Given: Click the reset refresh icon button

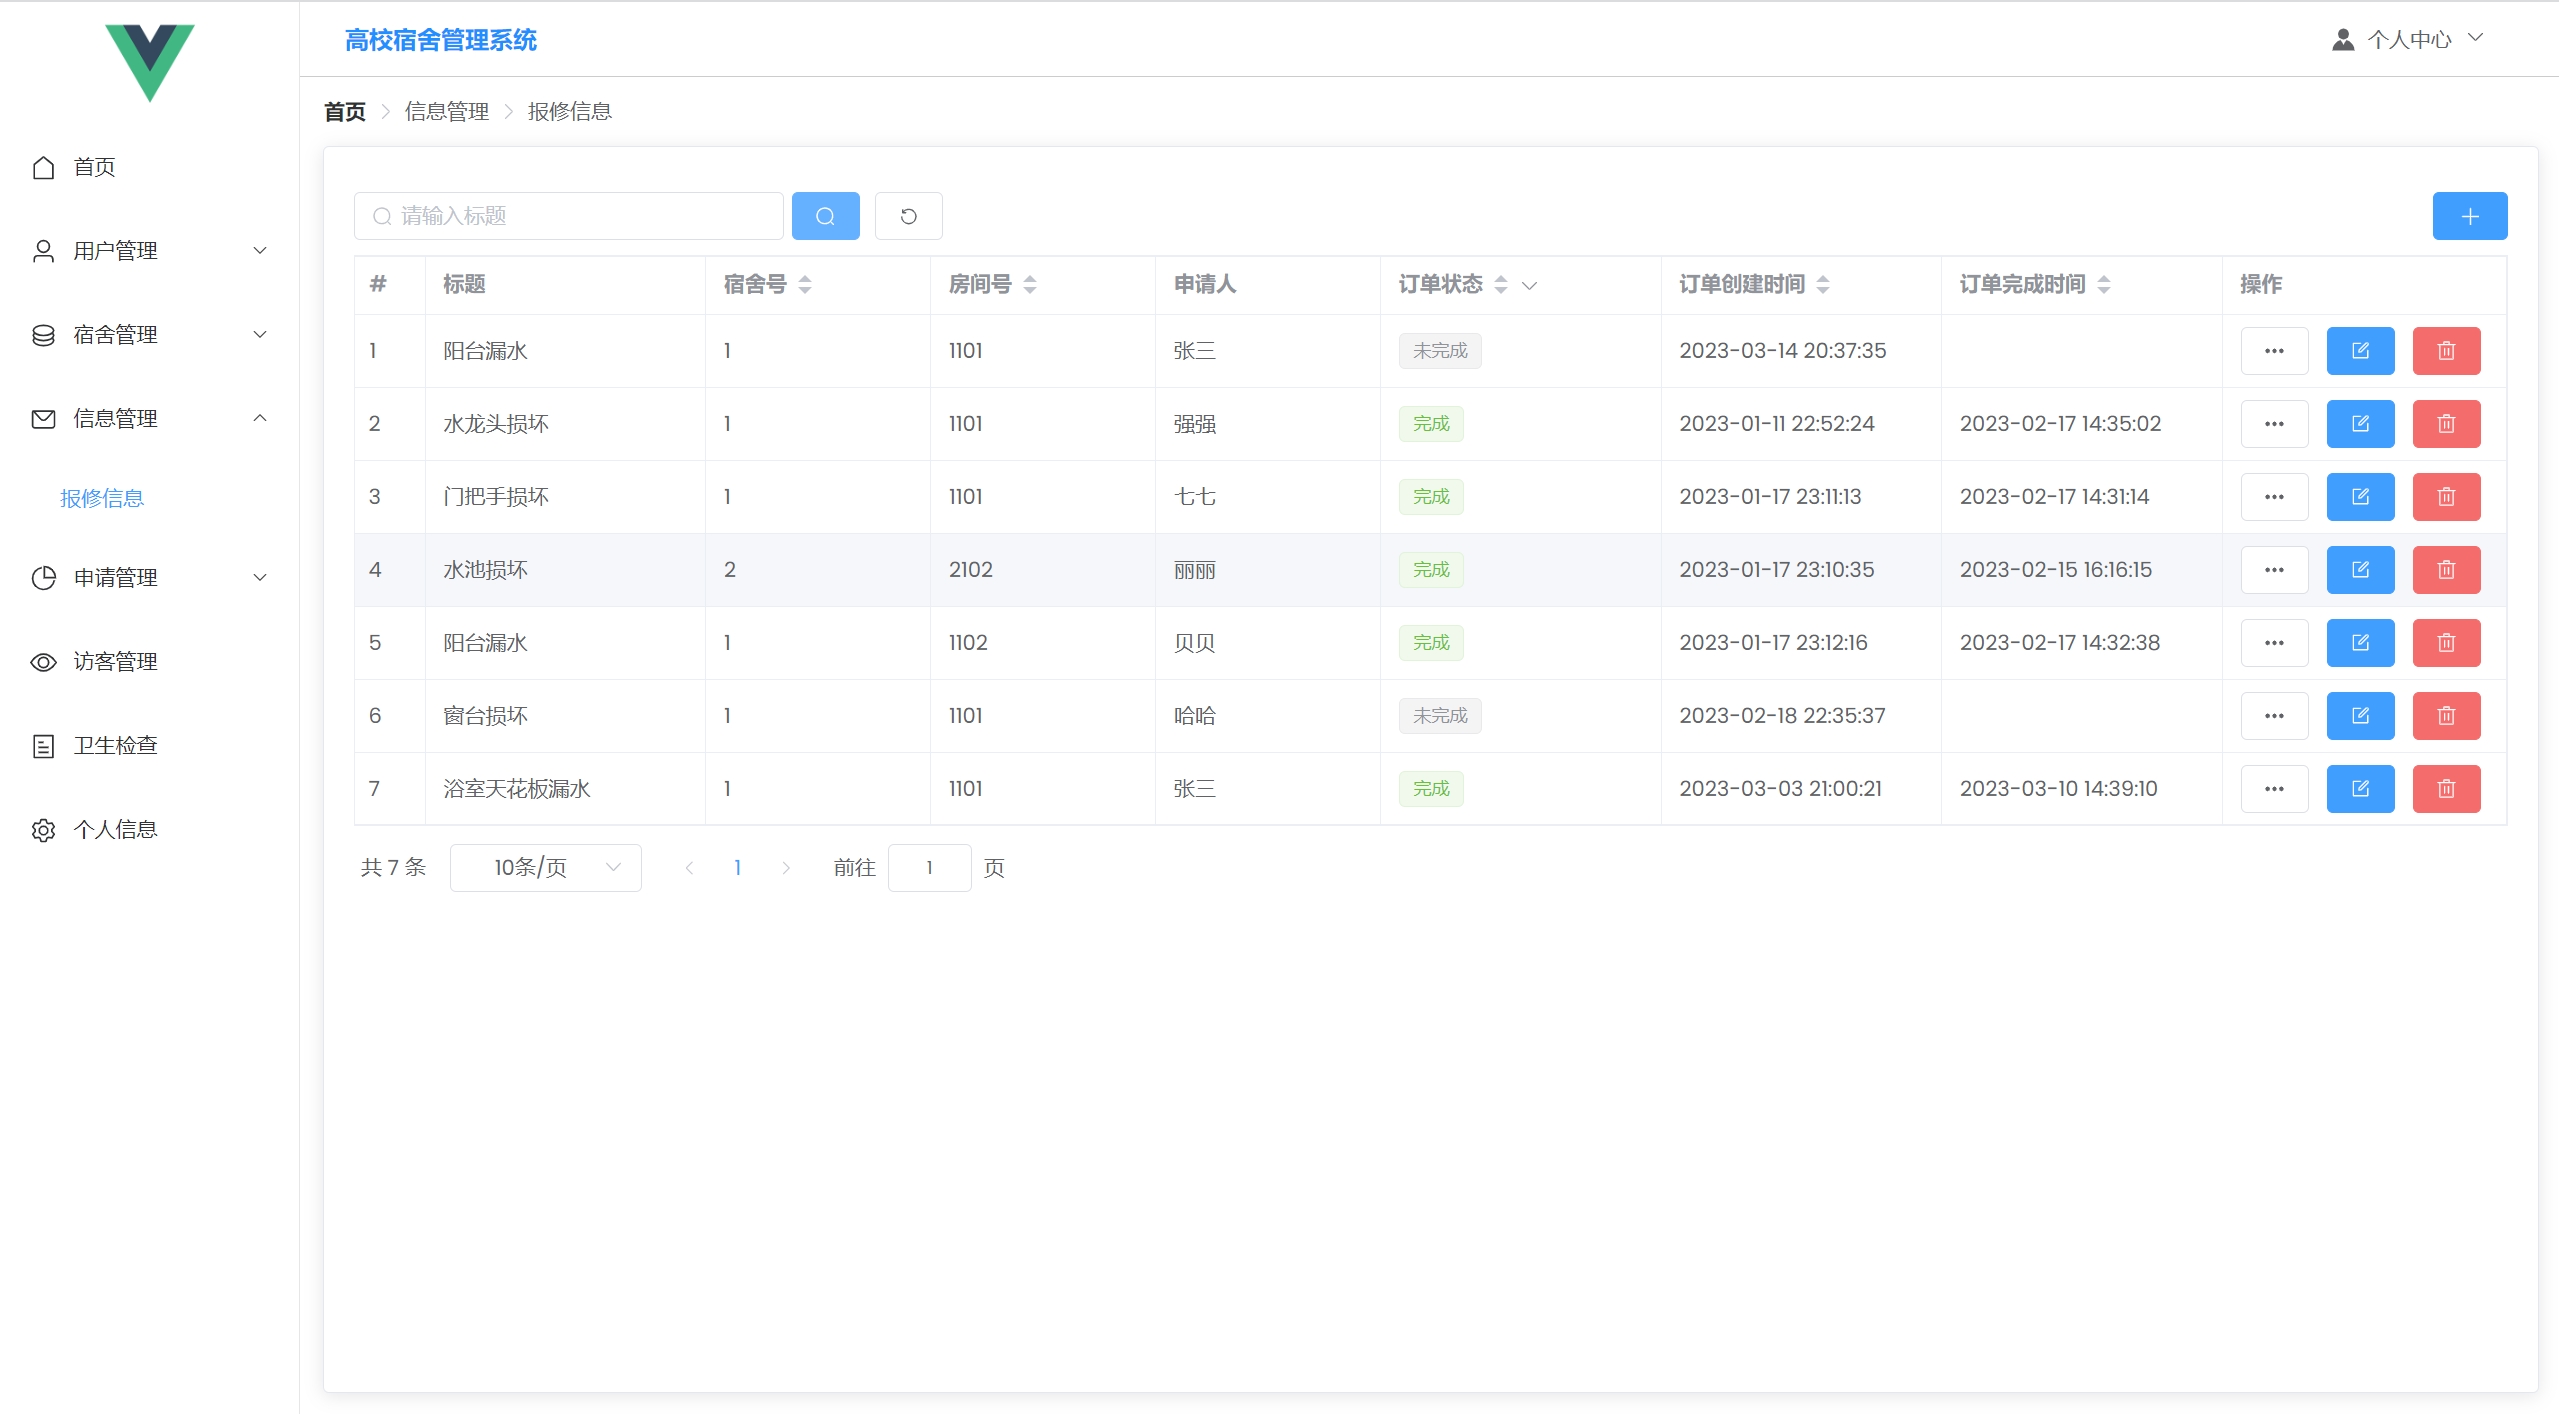Looking at the screenshot, I should pyautogui.click(x=908, y=216).
